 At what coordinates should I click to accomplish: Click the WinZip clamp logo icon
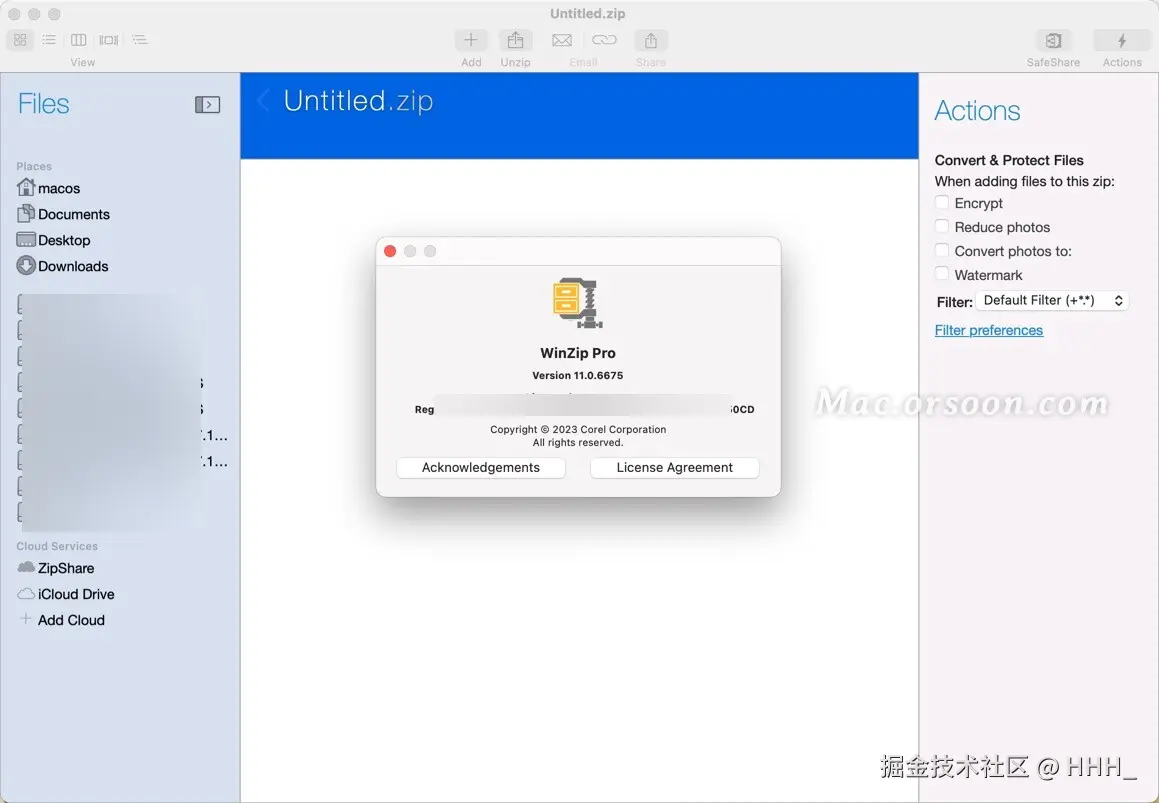tap(578, 302)
